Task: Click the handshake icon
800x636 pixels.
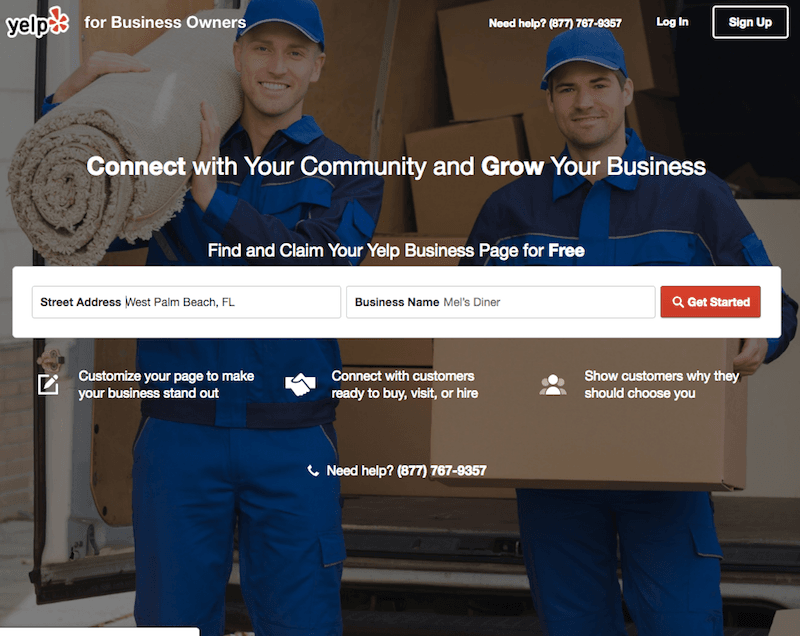Action: pos(300,385)
